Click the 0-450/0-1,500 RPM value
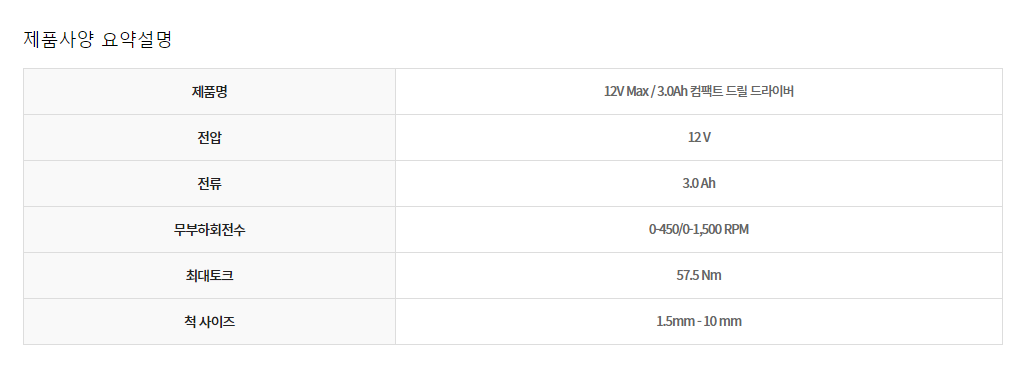The height and width of the screenshot is (373, 1018). click(699, 230)
